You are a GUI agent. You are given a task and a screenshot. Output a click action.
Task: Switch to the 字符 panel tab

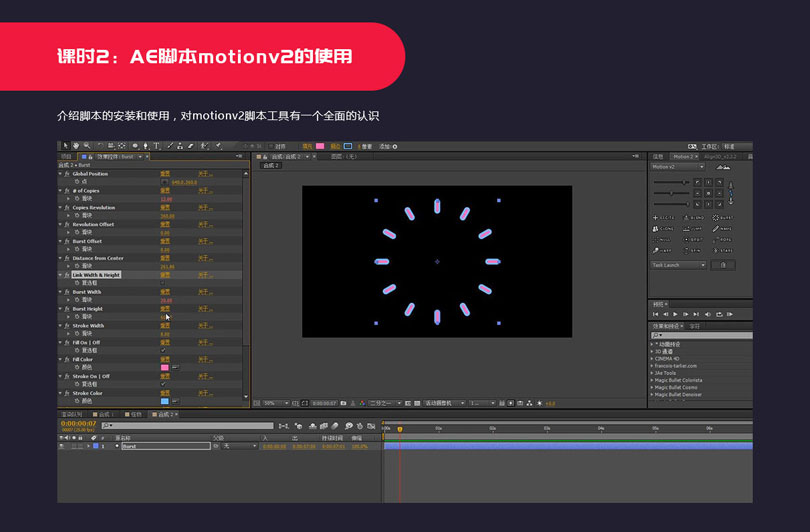[x=695, y=326]
